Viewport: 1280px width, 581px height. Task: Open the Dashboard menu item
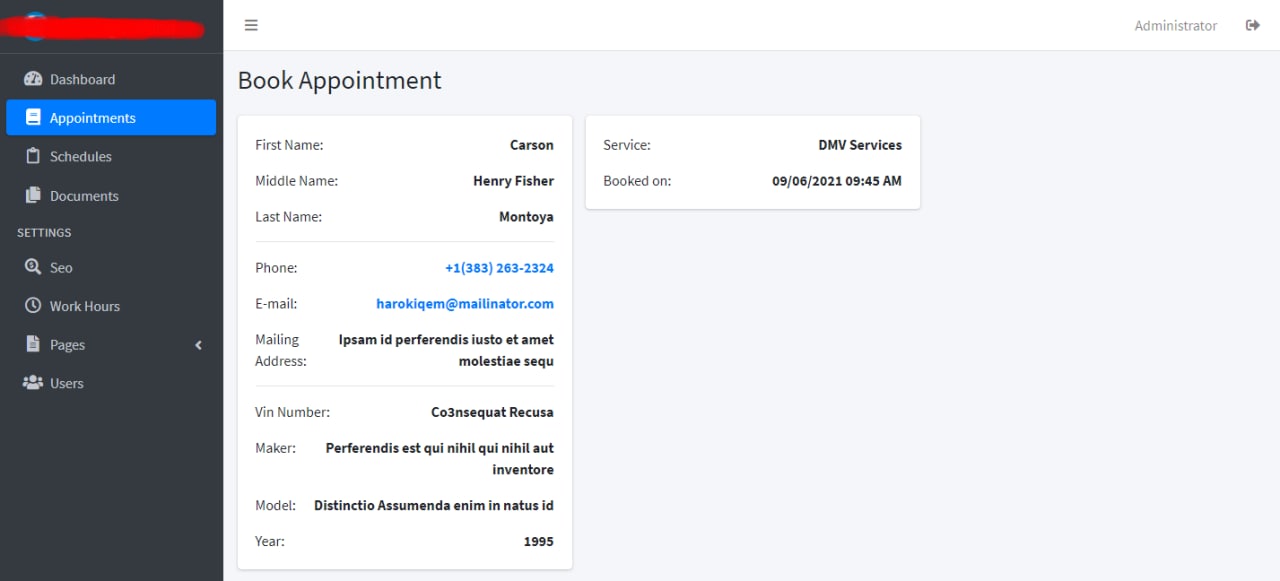coord(111,79)
